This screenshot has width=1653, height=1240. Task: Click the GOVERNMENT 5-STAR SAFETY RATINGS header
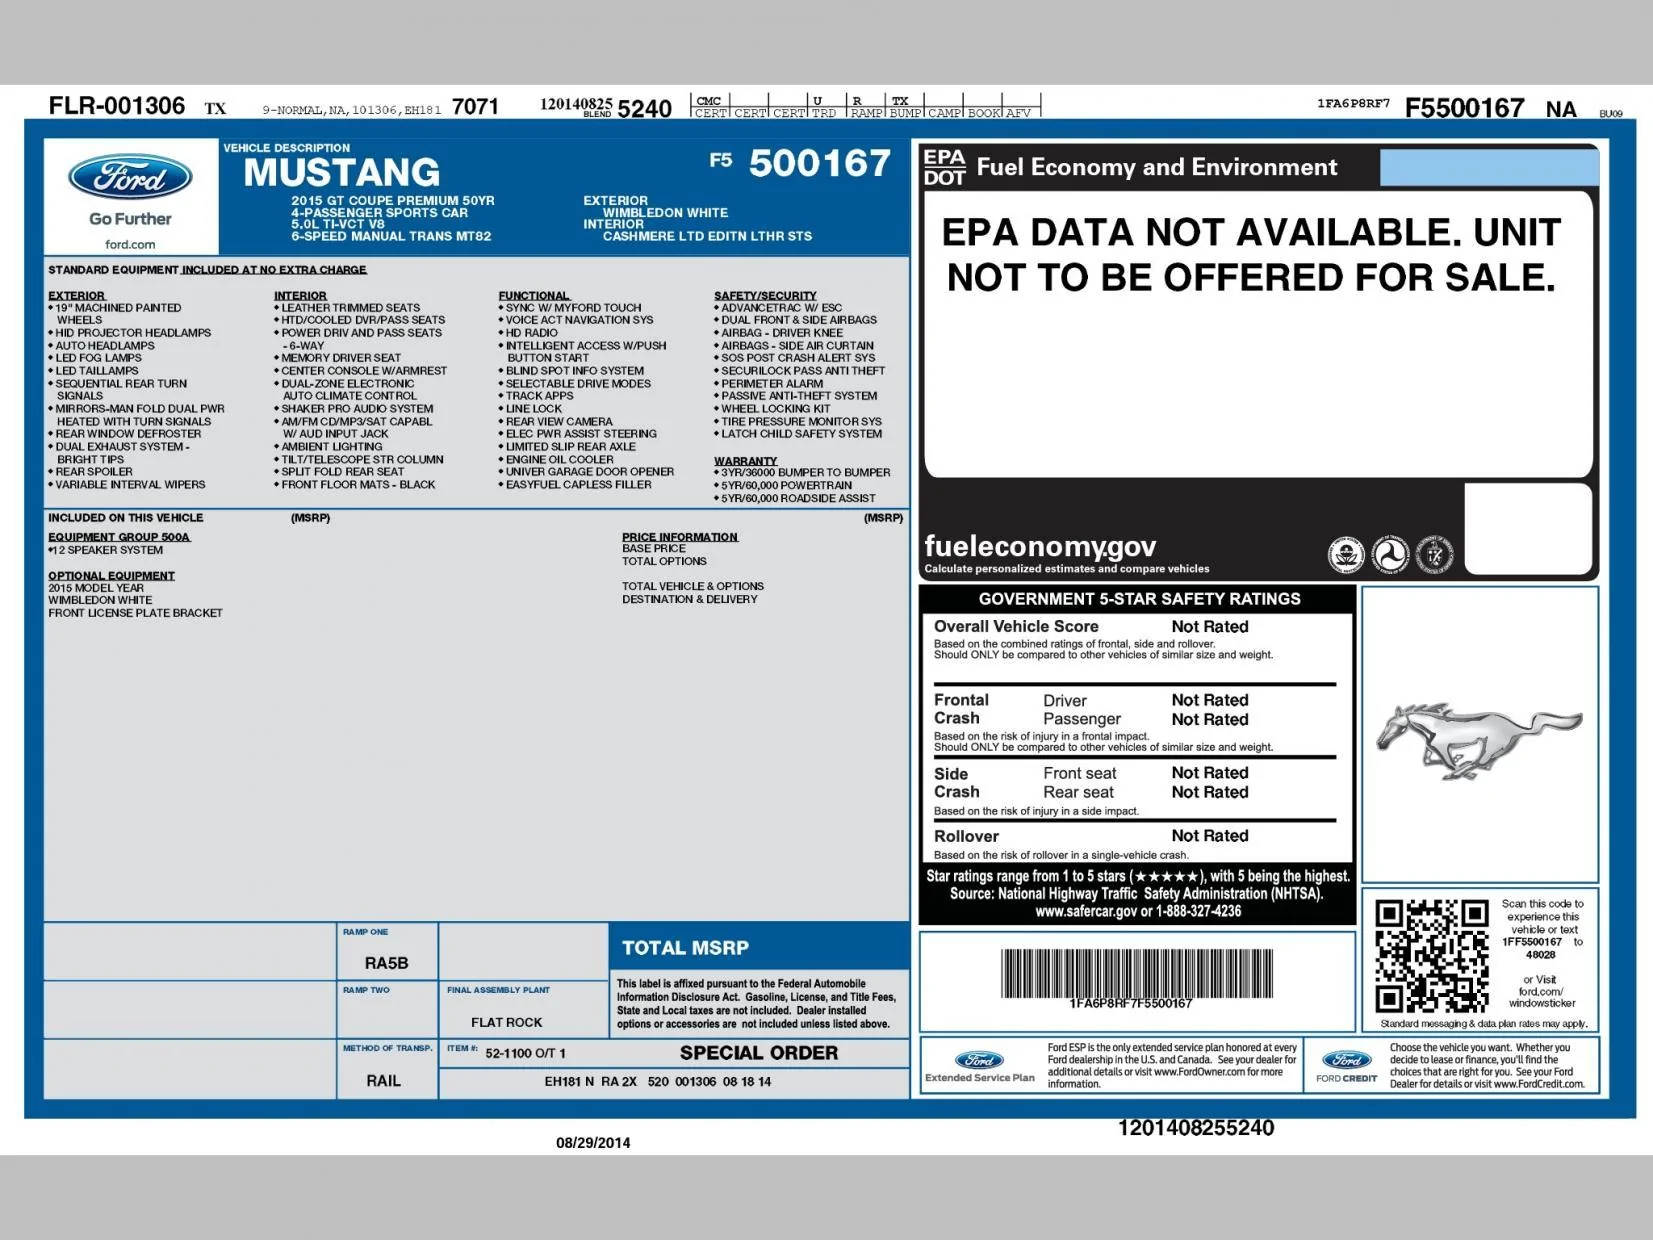click(1140, 599)
